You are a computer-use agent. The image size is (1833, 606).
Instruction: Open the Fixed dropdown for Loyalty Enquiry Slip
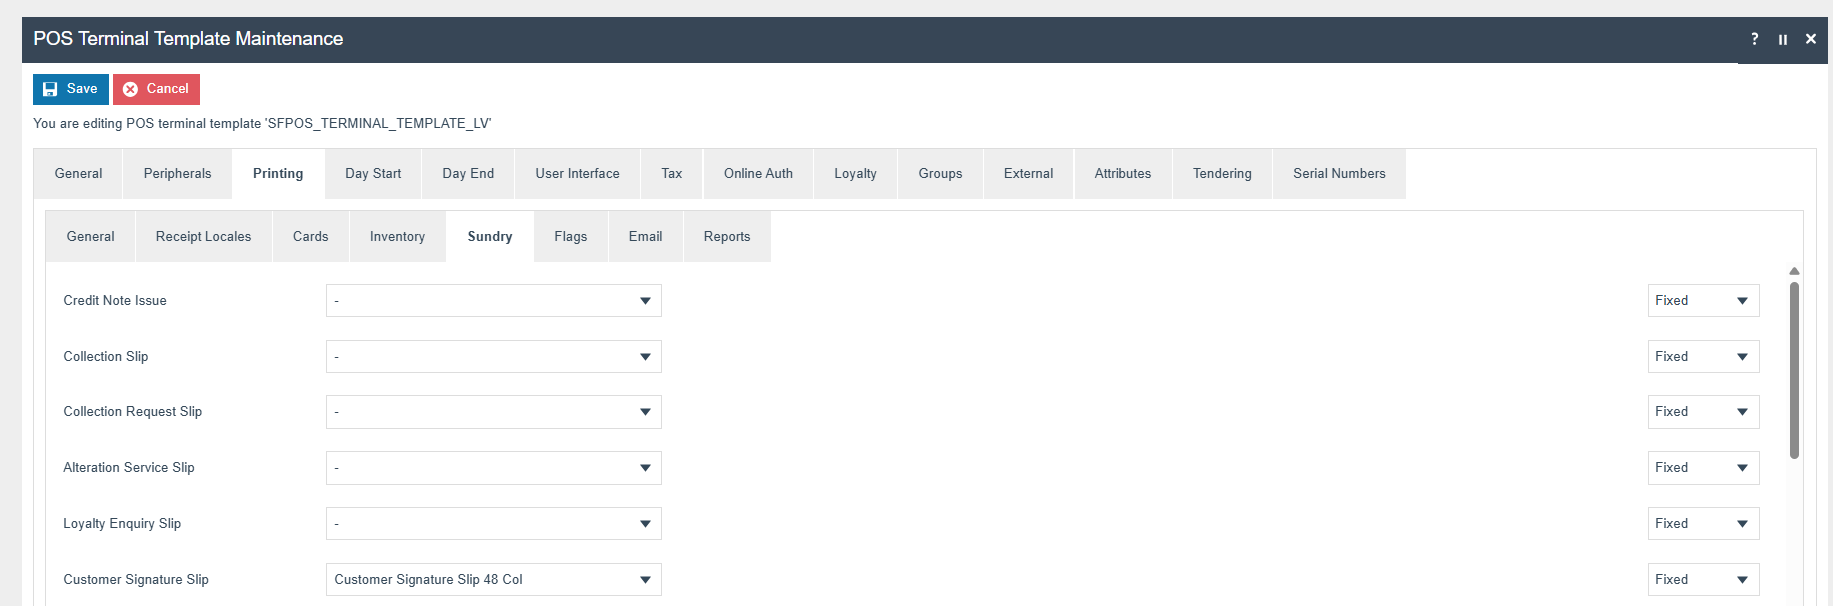[x=1702, y=524]
